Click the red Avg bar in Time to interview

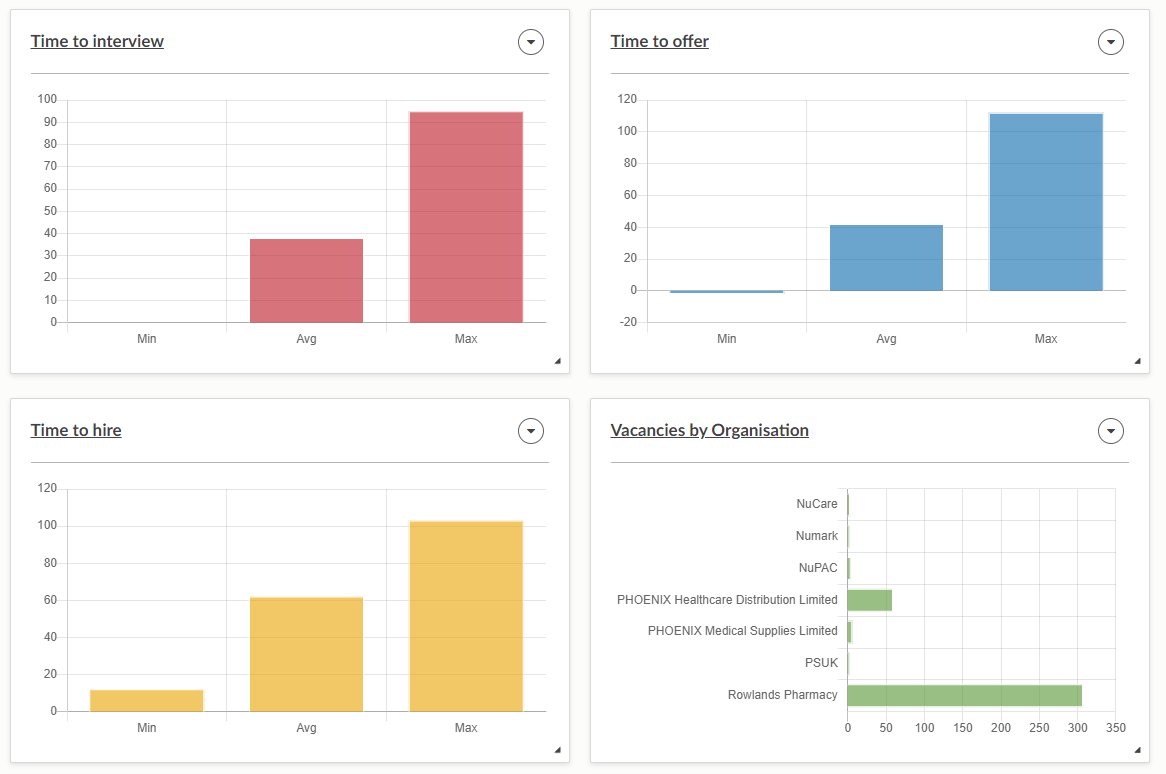[306, 281]
